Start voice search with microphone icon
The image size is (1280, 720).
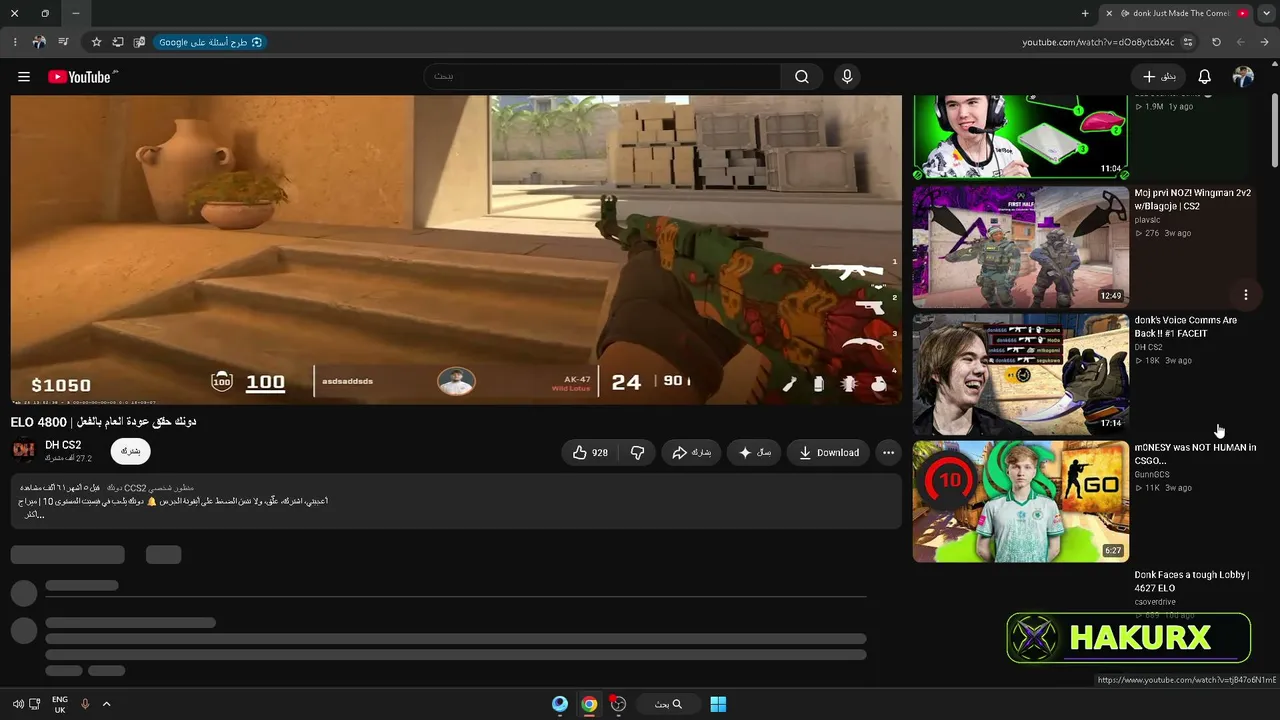coord(847,77)
